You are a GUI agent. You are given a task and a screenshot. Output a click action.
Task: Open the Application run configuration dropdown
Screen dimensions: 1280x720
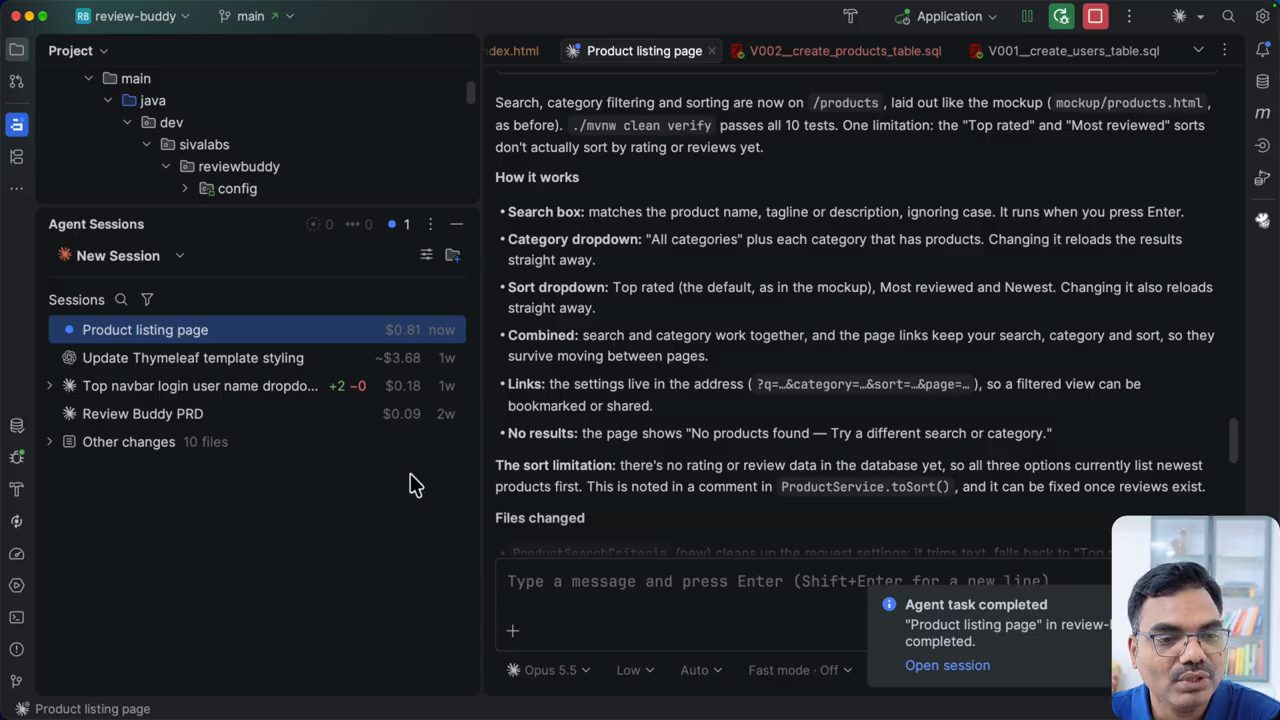946,16
